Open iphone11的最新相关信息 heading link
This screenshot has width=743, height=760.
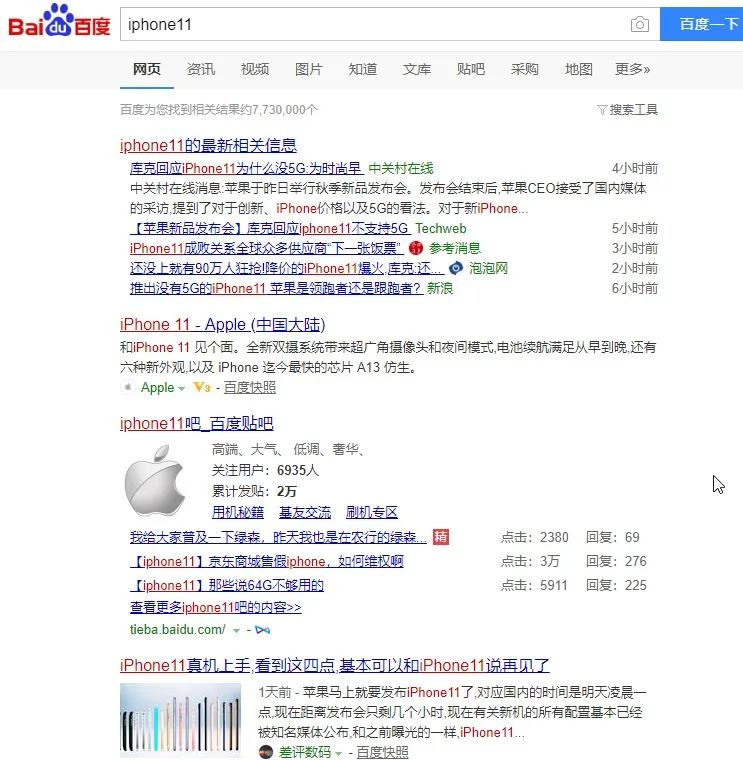pos(208,145)
